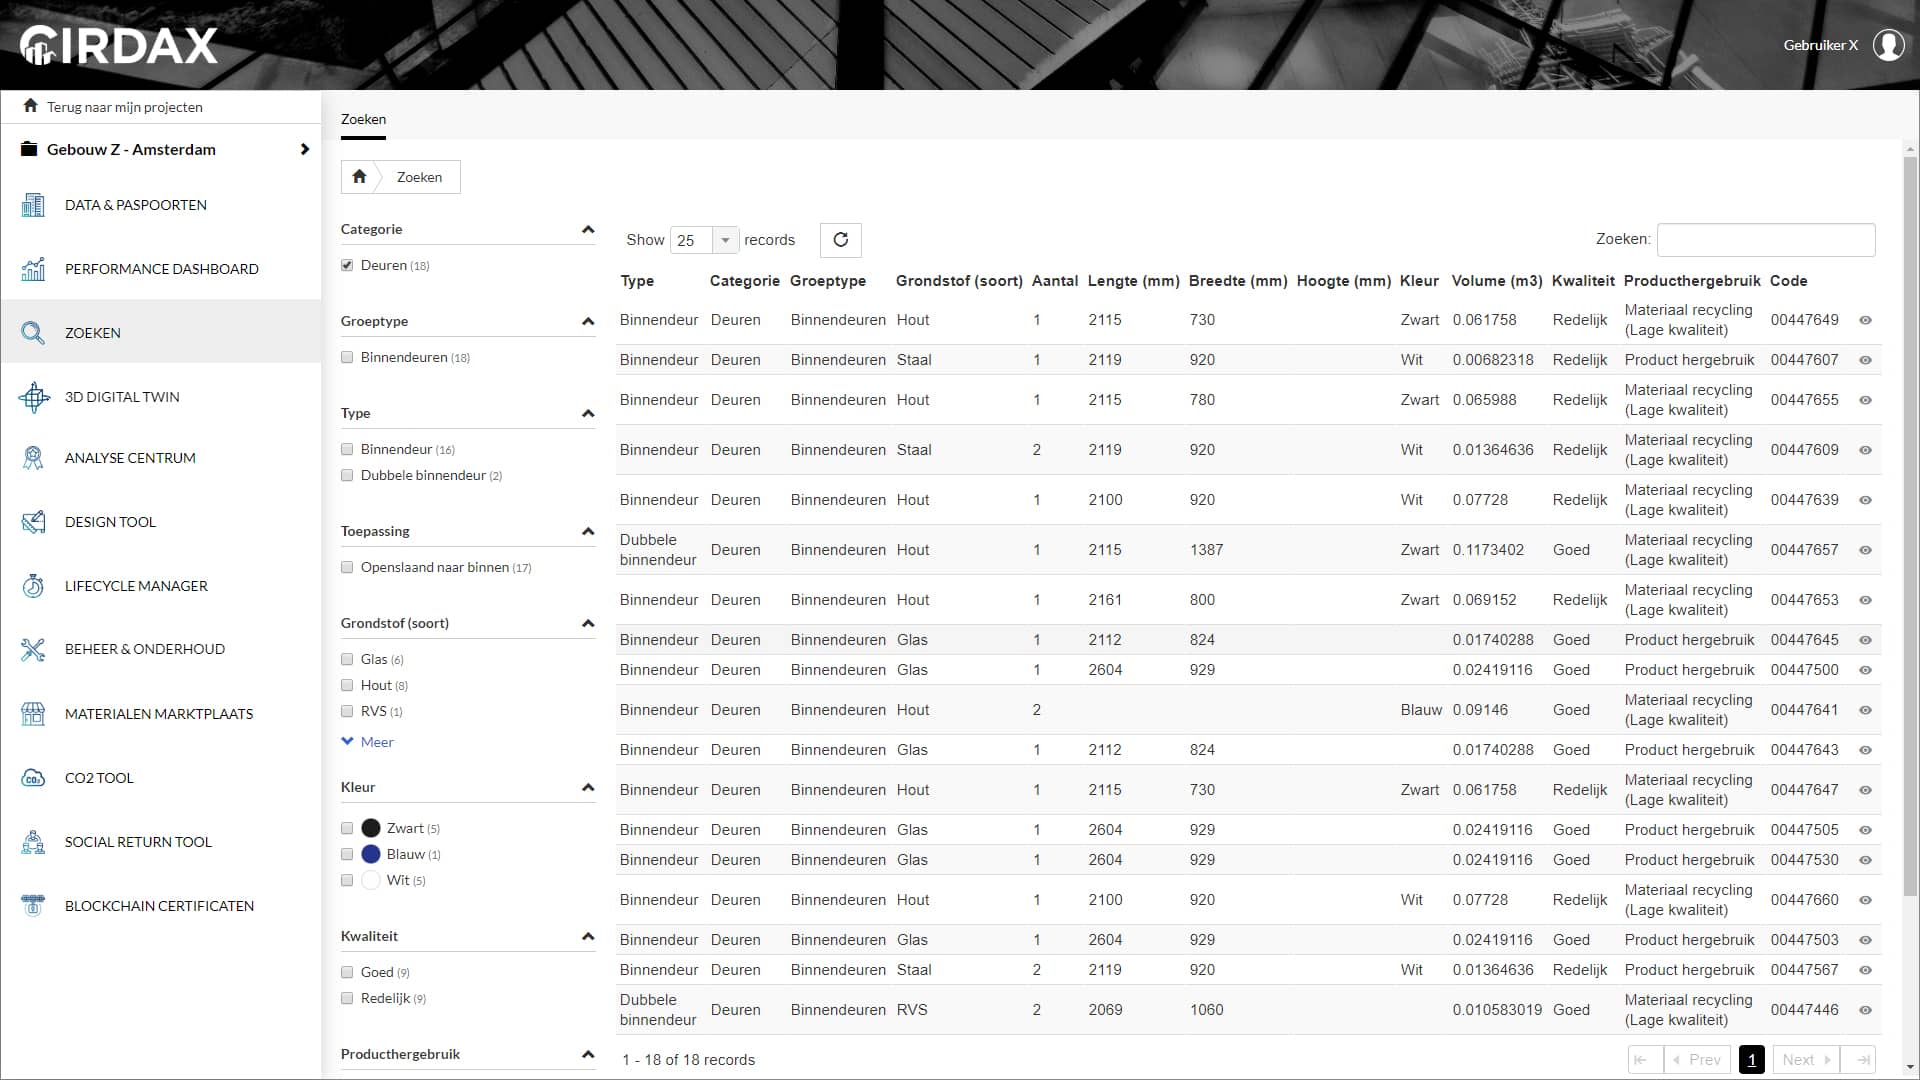
Task: Collapse the Kwaliteit filter section
Action: tap(588, 936)
